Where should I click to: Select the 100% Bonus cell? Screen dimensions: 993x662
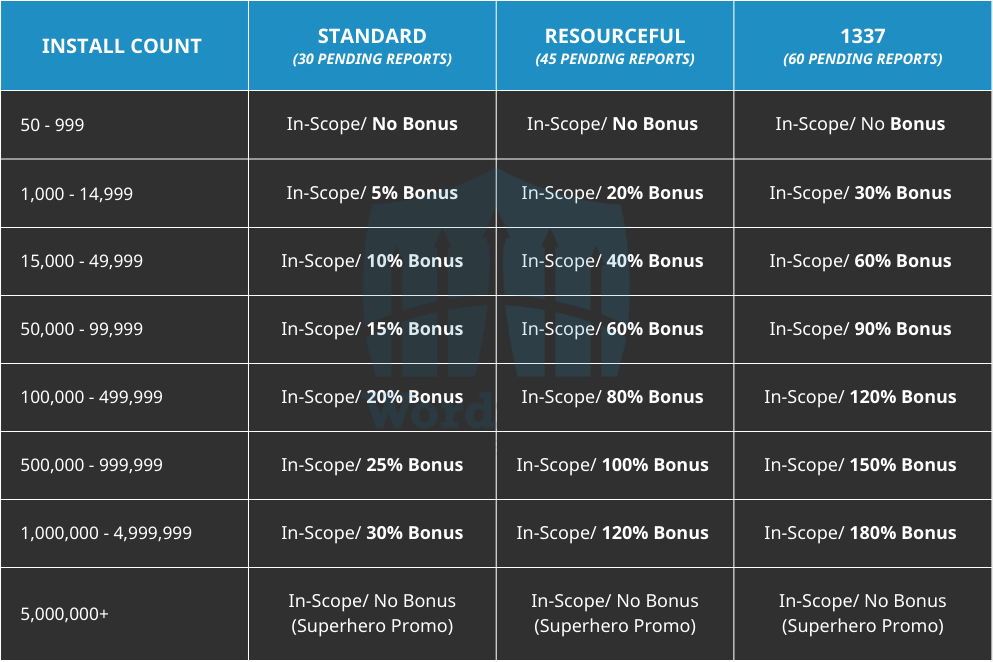click(612, 465)
